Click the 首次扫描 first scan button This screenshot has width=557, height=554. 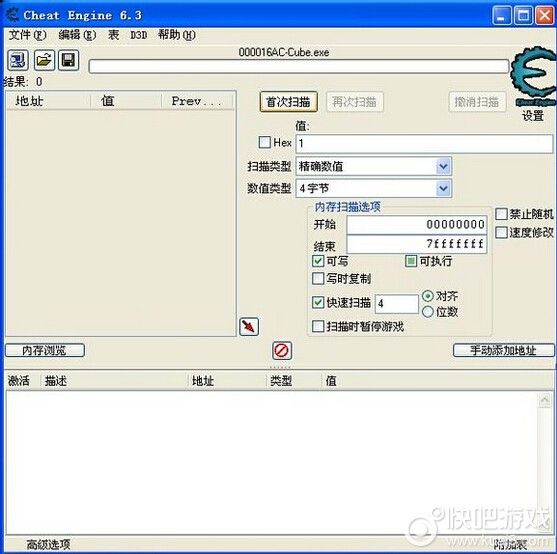288,102
